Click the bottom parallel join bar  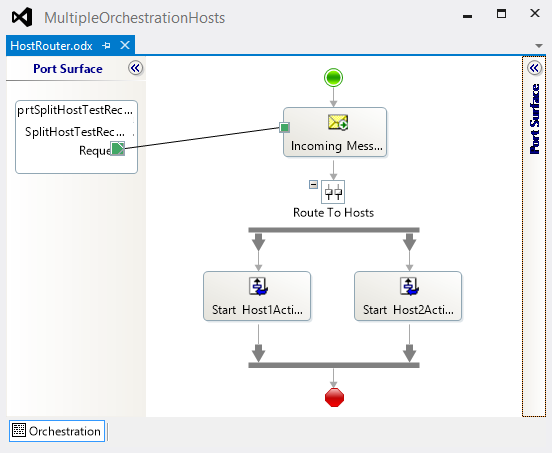click(x=334, y=365)
